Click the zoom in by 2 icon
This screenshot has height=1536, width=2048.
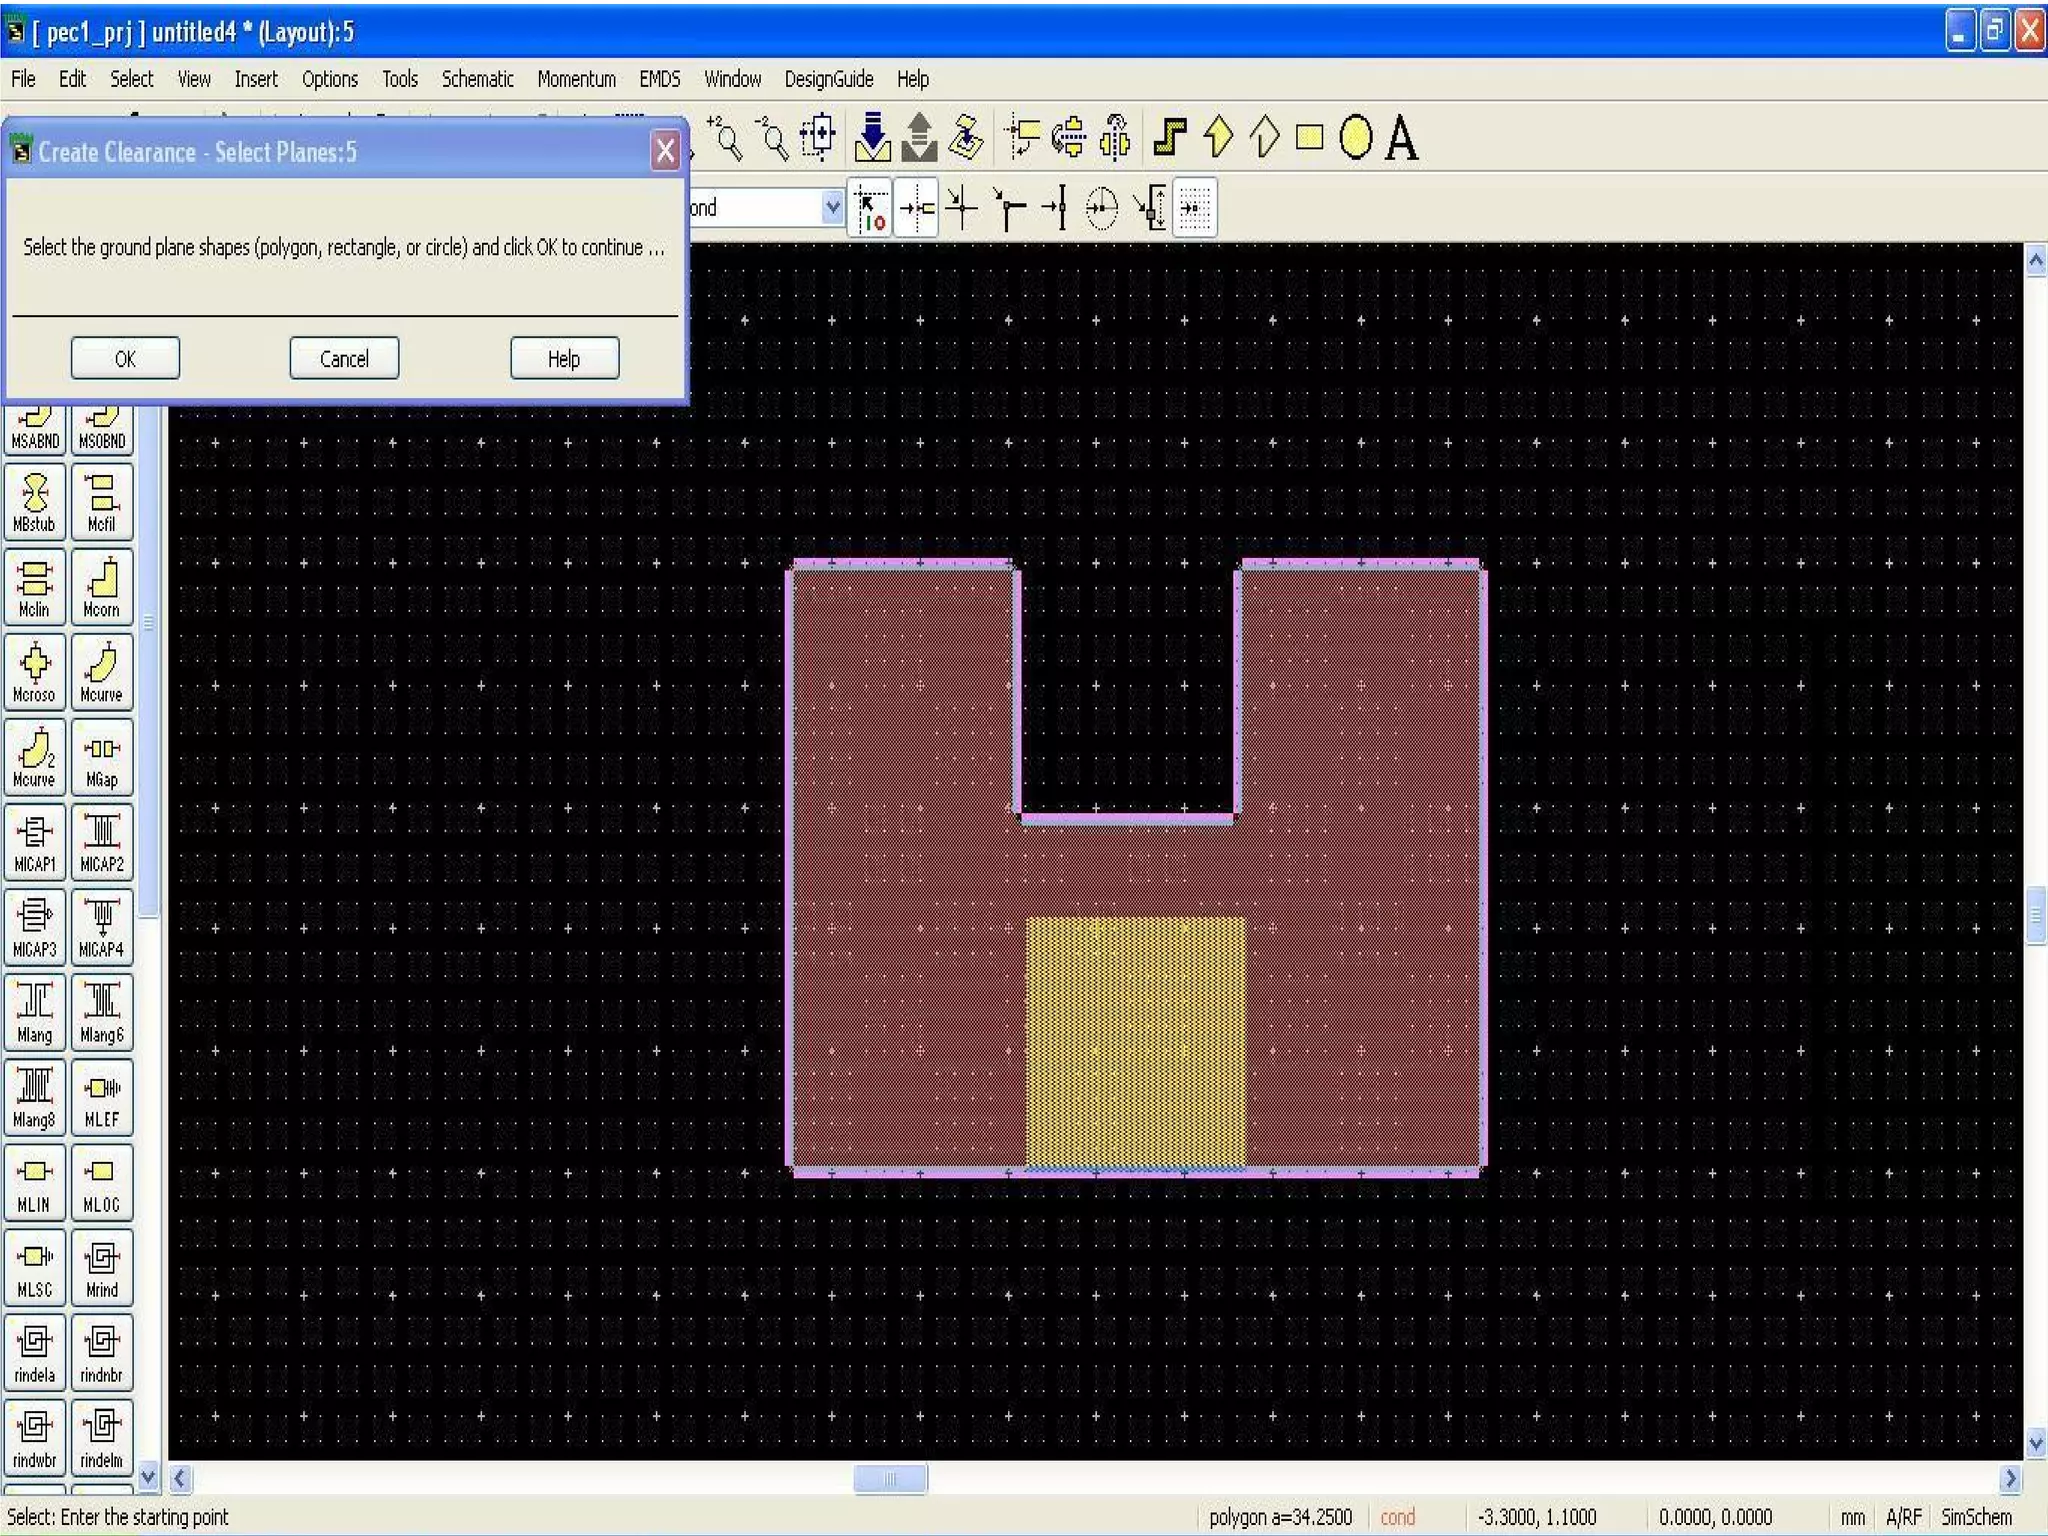[x=725, y=138]
